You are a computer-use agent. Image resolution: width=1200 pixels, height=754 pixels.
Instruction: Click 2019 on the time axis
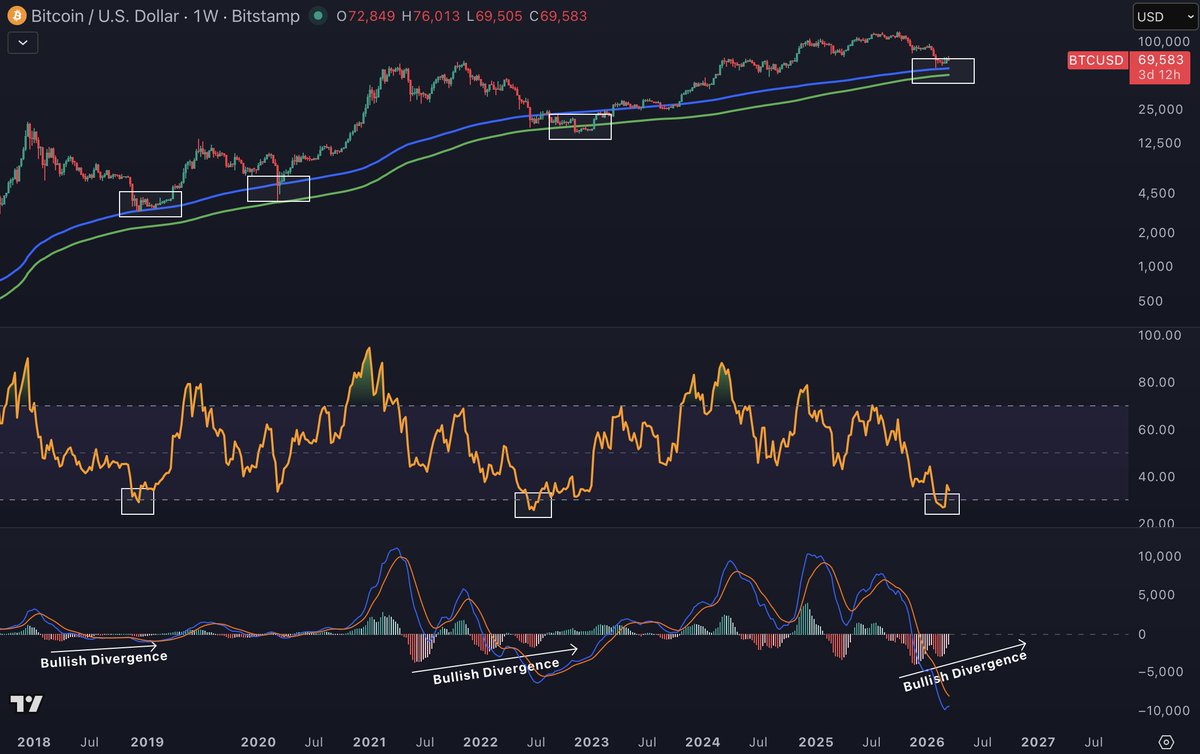click(x=147, y=742)
